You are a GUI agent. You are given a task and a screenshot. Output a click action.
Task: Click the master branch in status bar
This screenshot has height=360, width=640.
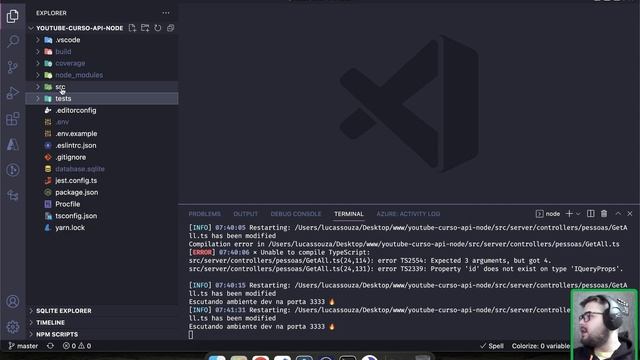[23, 346]
